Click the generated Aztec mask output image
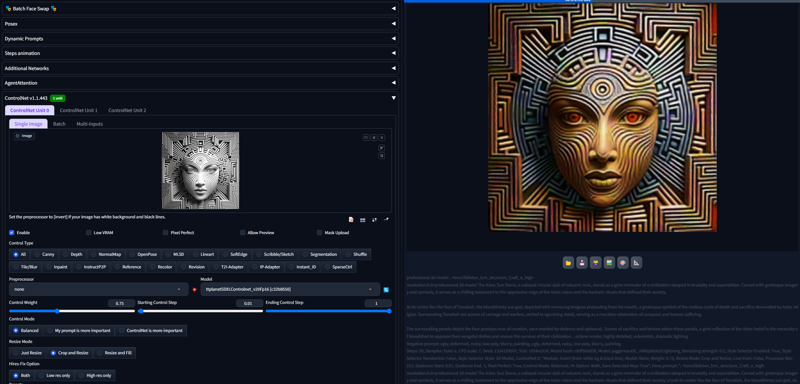 (603, 117)
